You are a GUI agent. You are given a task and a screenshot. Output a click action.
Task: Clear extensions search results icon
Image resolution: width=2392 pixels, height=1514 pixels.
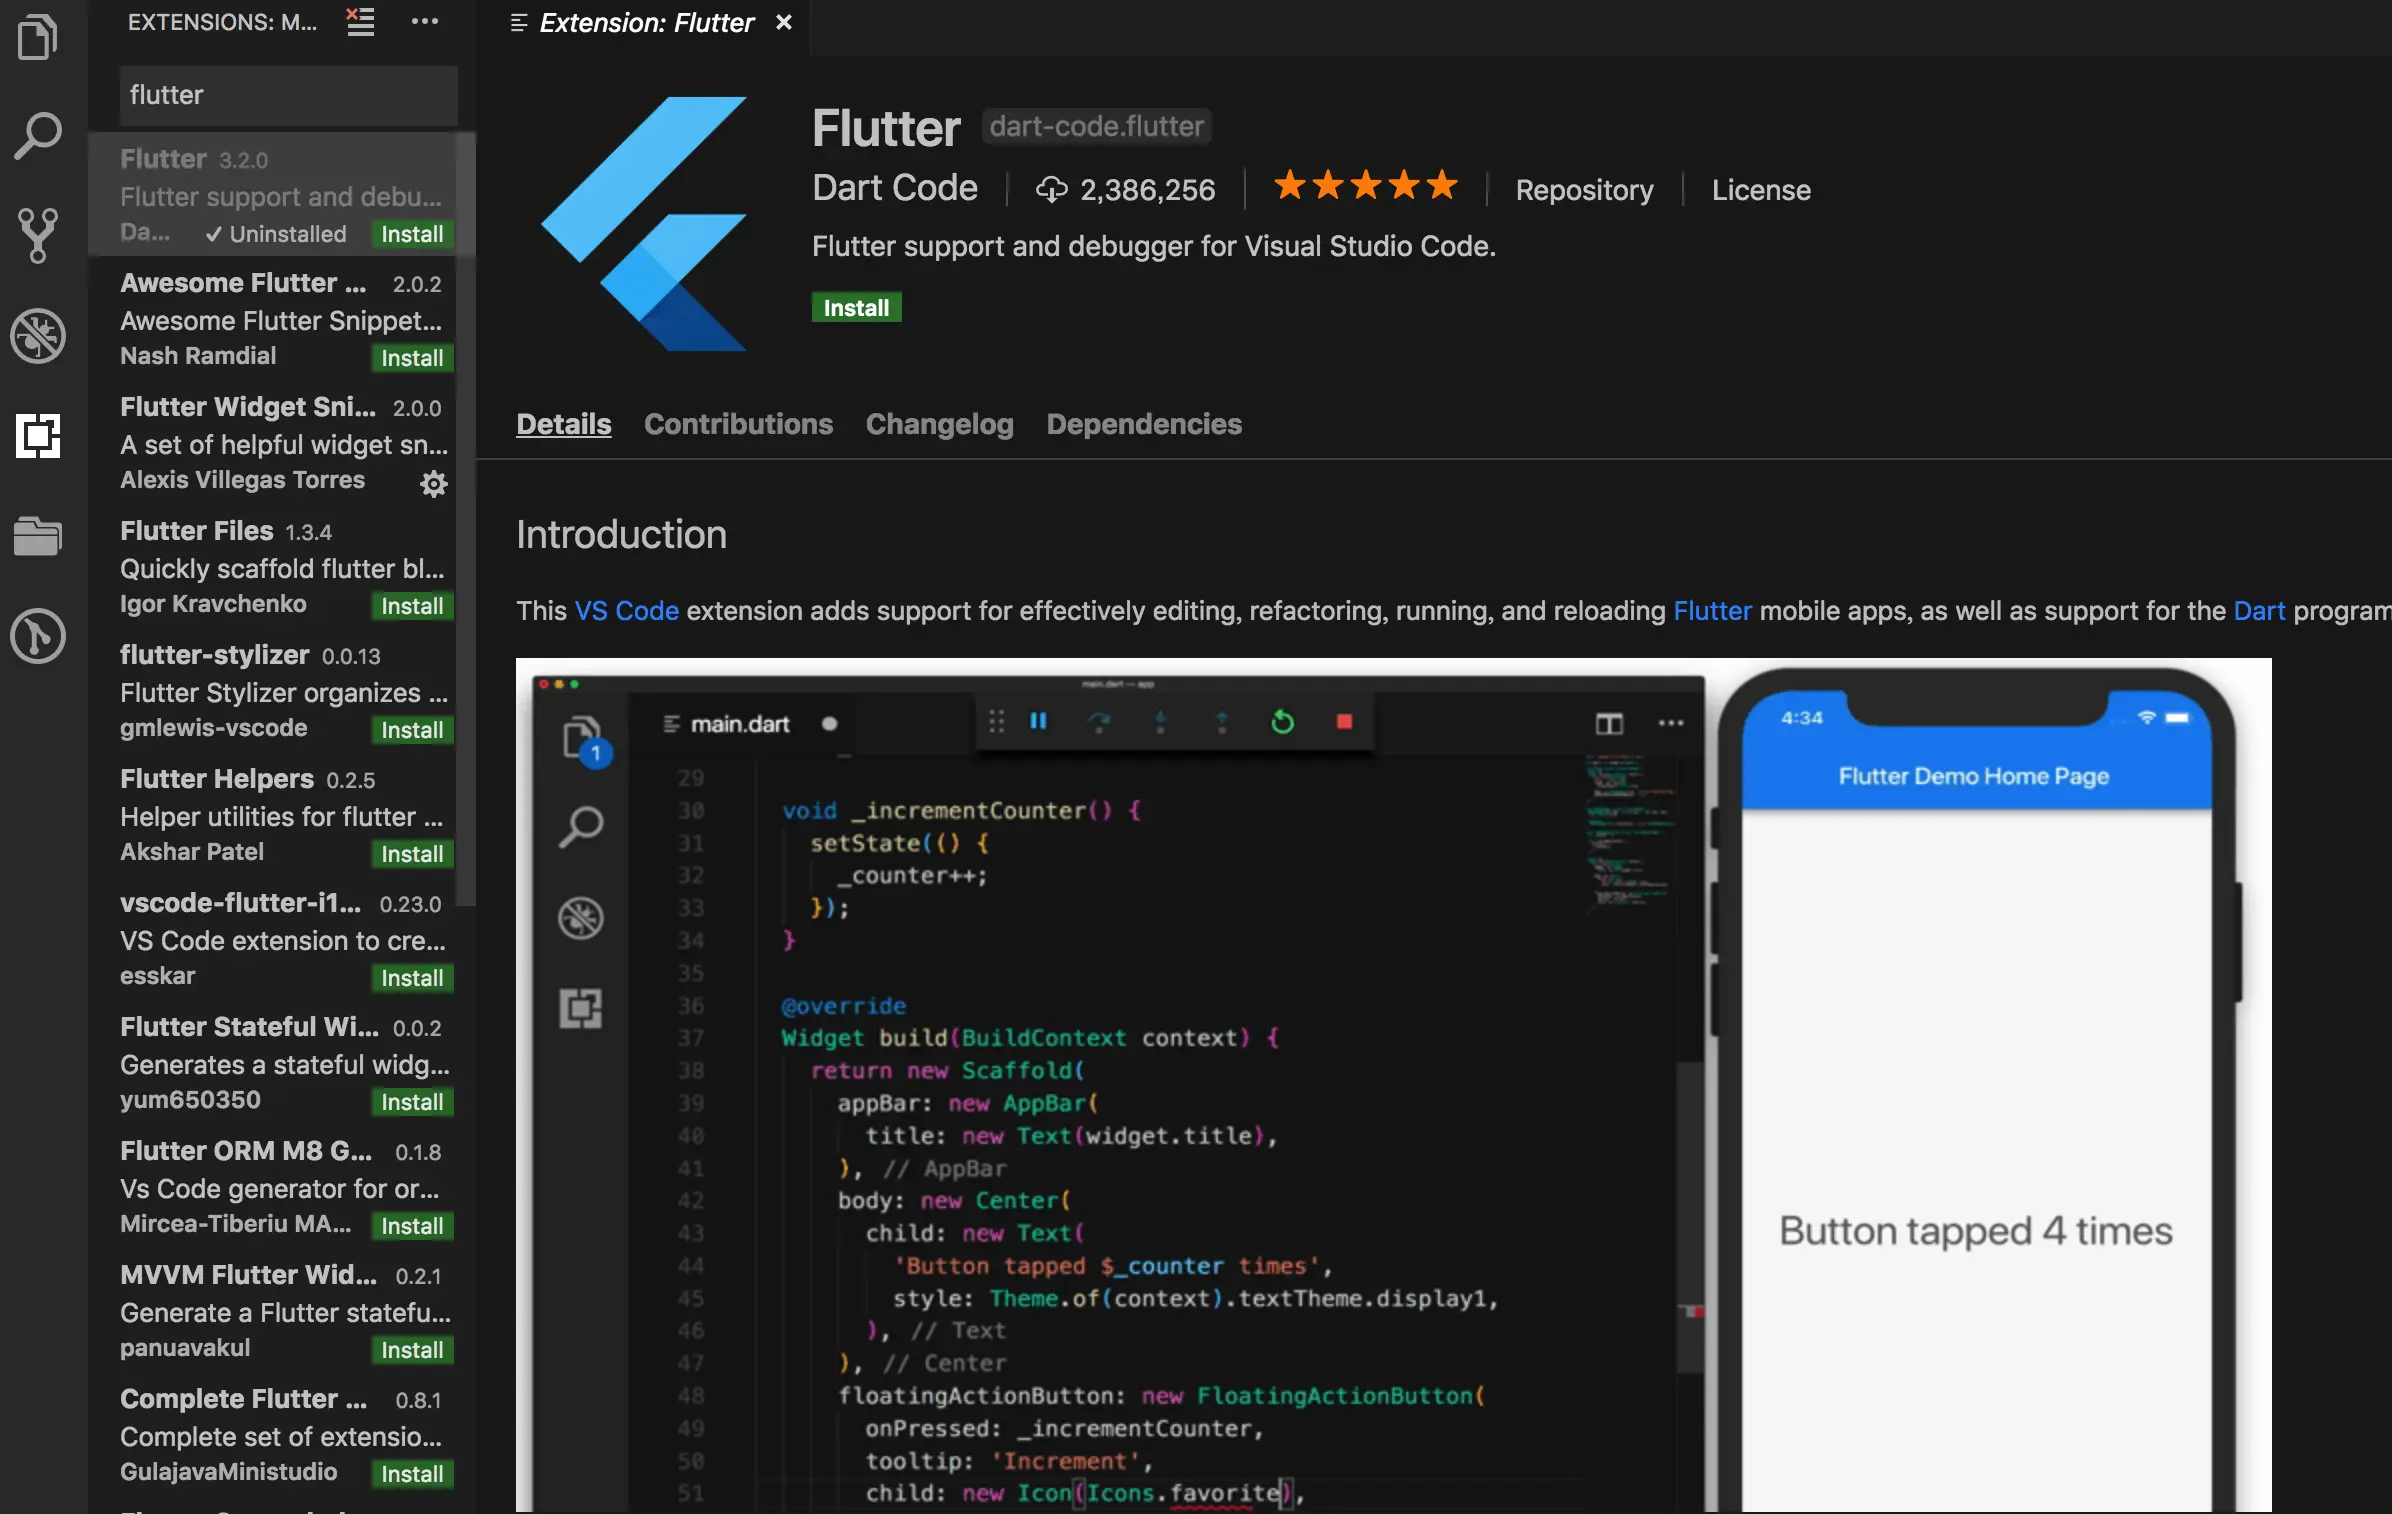pyautogui.click(x=360, y=21)
